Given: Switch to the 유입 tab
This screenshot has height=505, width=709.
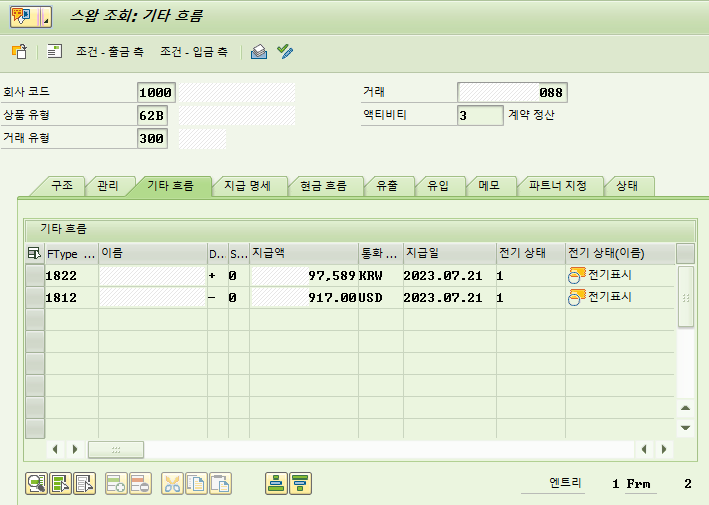Looking at the screenshot, I should tap(438, 186).
